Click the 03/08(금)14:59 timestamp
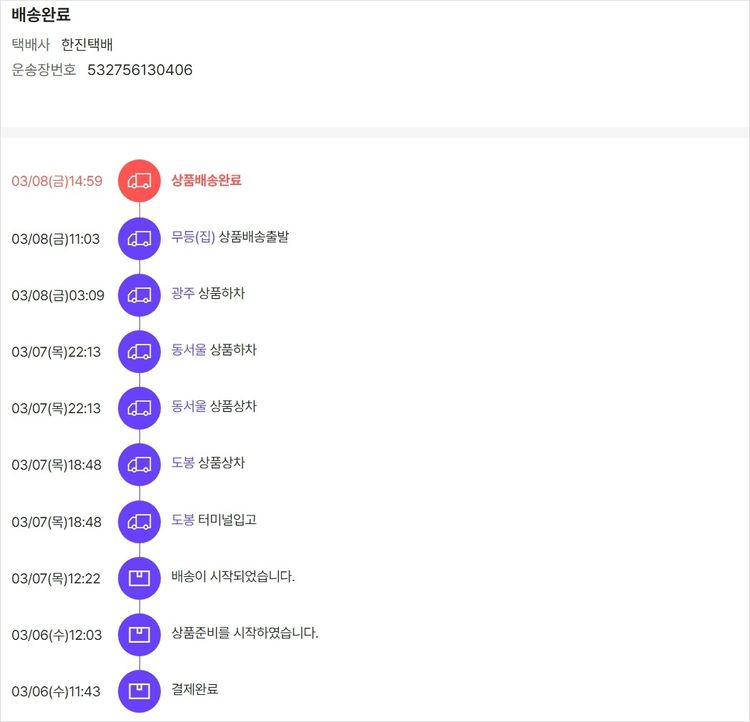 tap(57, 181)
